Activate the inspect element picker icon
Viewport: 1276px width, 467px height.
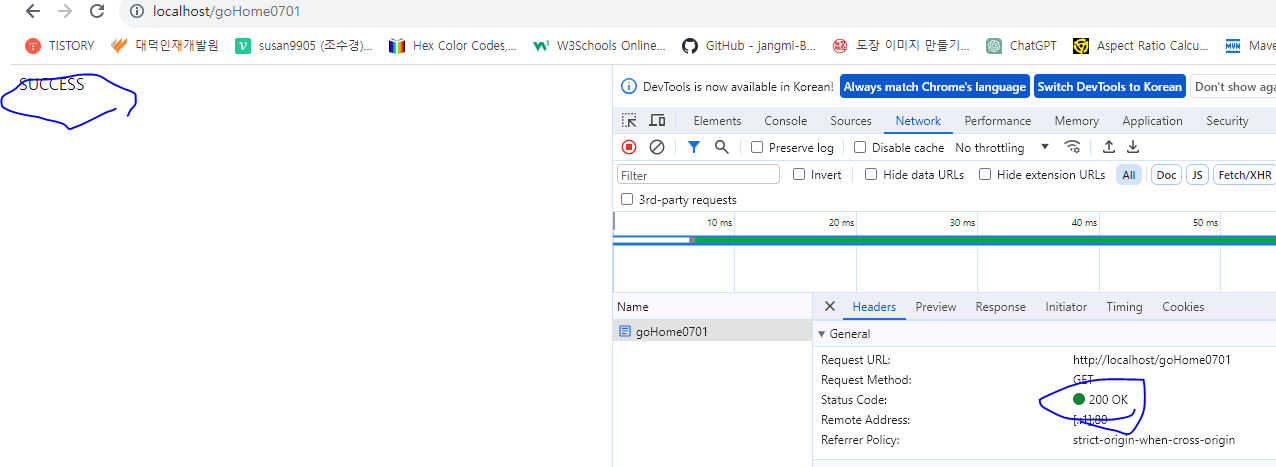629,121
